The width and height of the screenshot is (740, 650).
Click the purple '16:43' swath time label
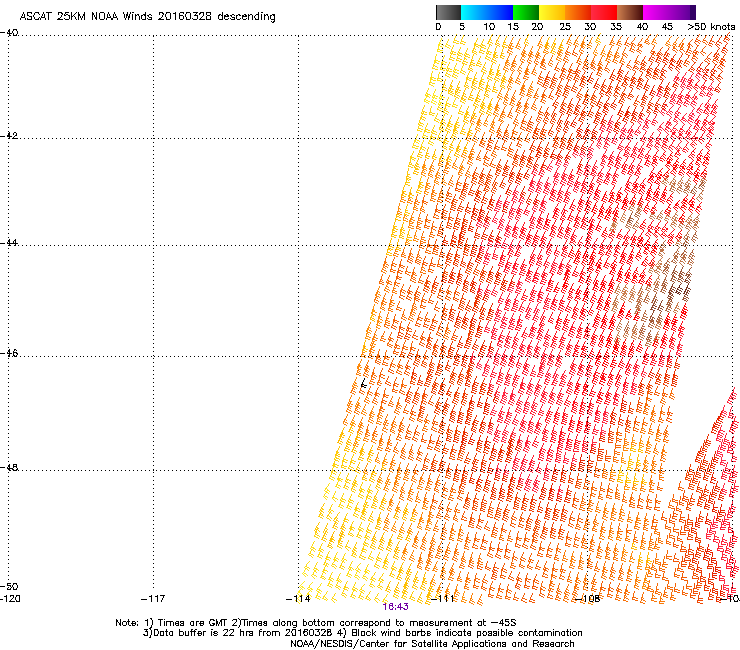(395, 607)
